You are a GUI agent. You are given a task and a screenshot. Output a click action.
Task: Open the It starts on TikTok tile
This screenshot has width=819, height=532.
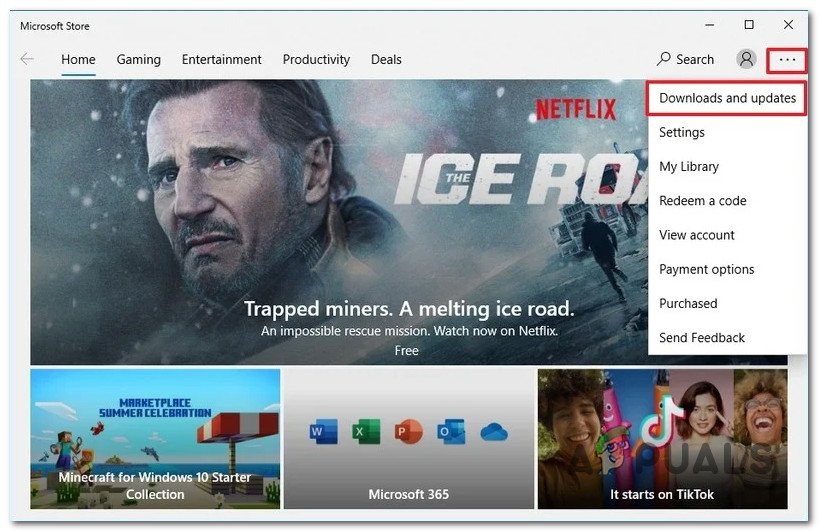click(x=662, y=438)
